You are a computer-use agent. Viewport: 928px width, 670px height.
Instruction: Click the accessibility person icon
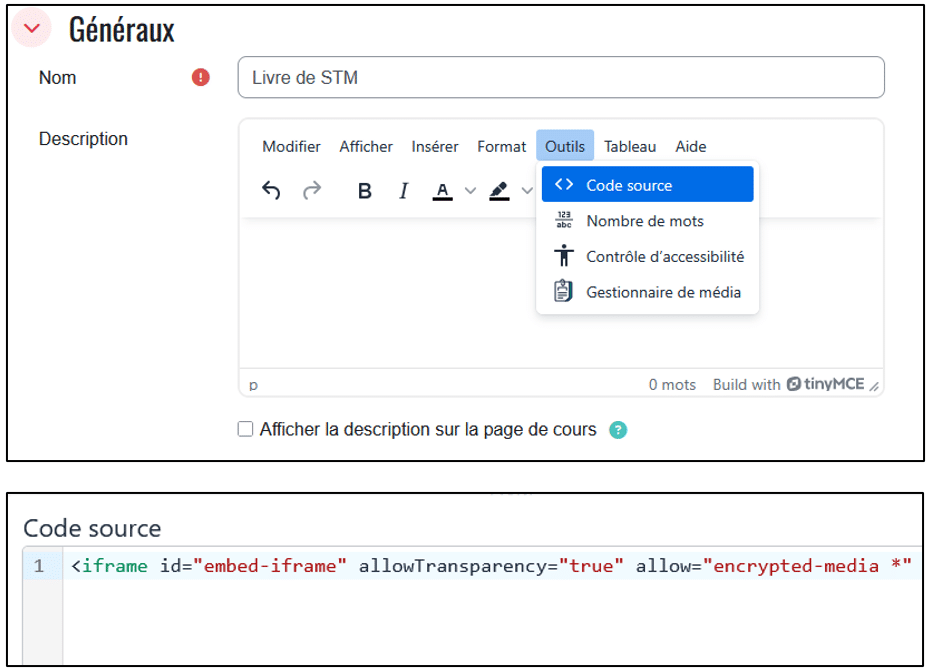coord(564,256)
